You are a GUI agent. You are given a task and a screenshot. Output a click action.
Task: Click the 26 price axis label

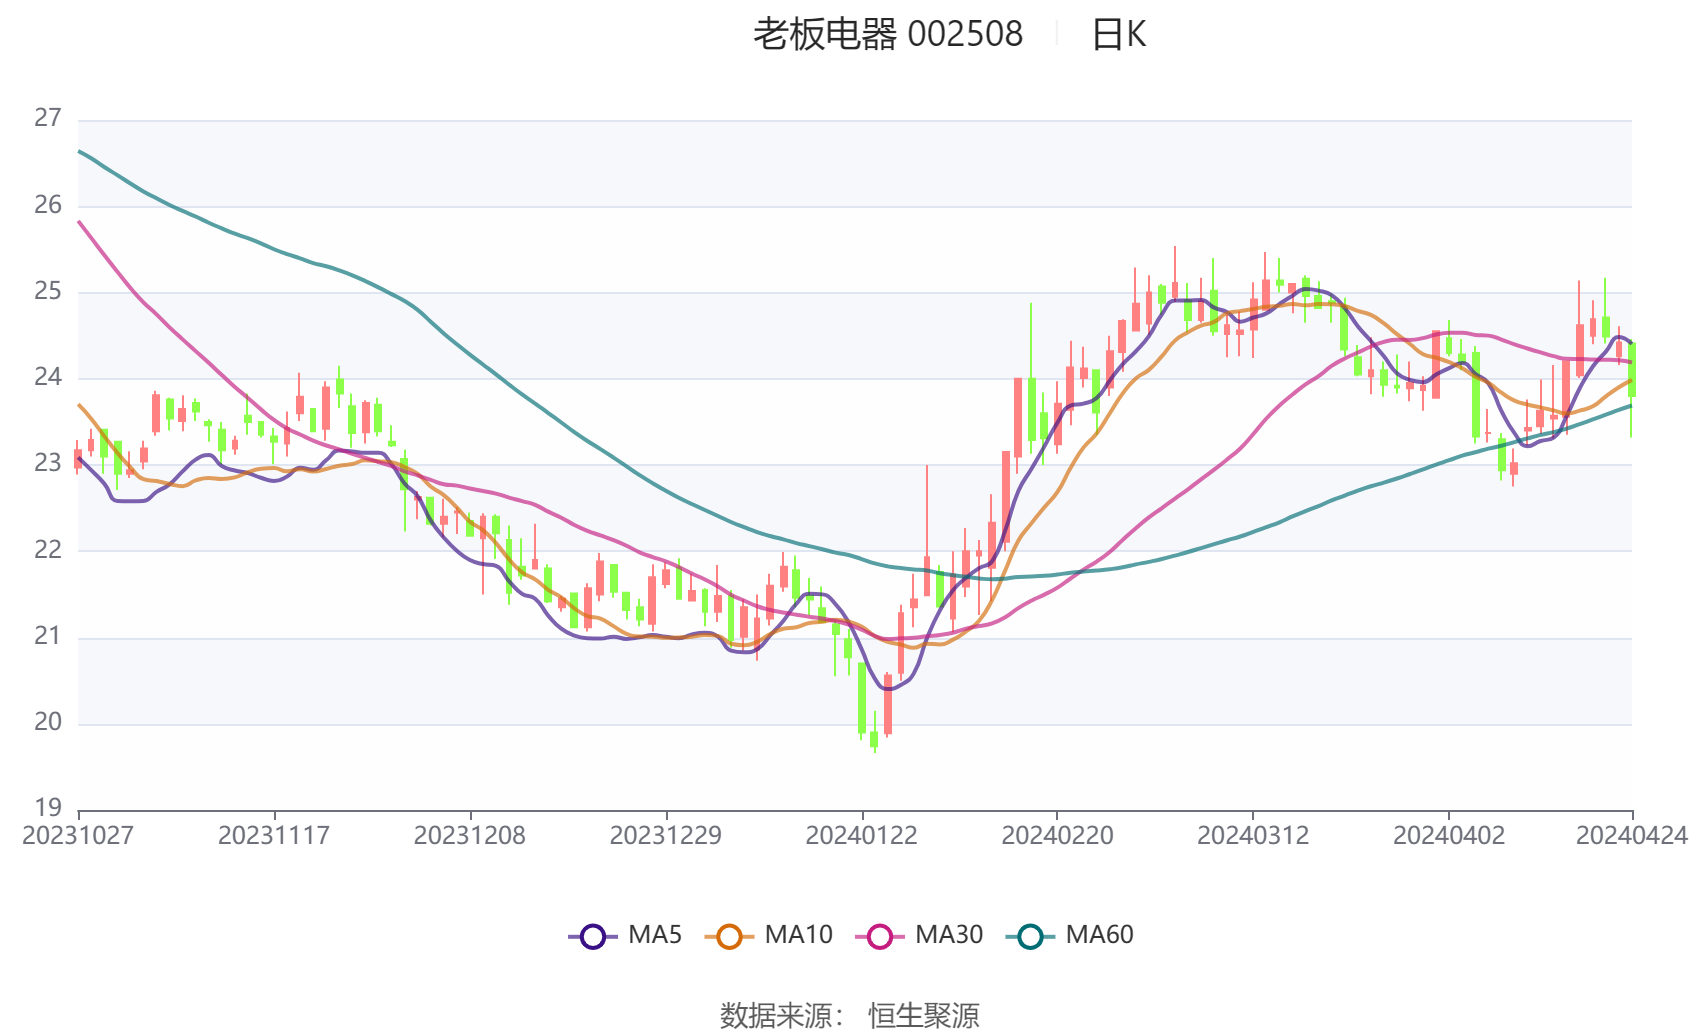coord(48,205)
